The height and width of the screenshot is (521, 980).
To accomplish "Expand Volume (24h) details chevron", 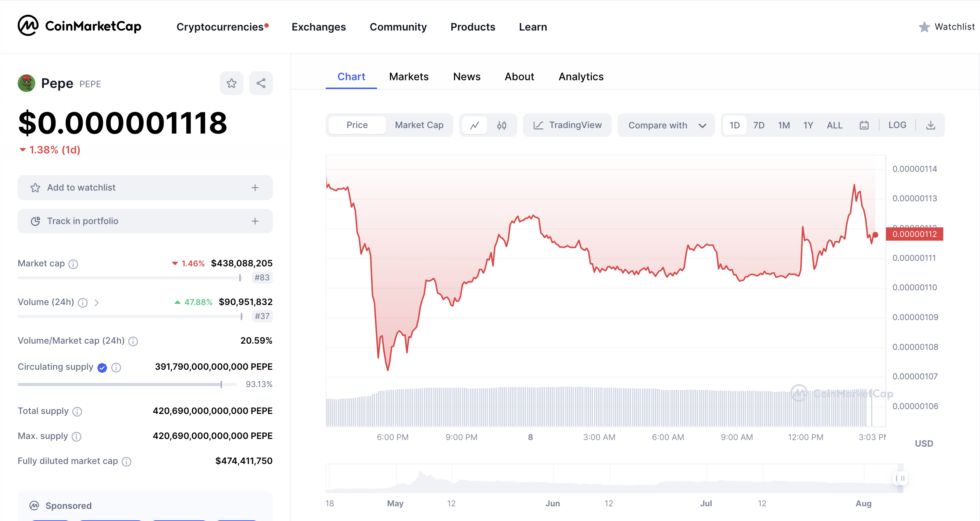I will coord(96,302).
